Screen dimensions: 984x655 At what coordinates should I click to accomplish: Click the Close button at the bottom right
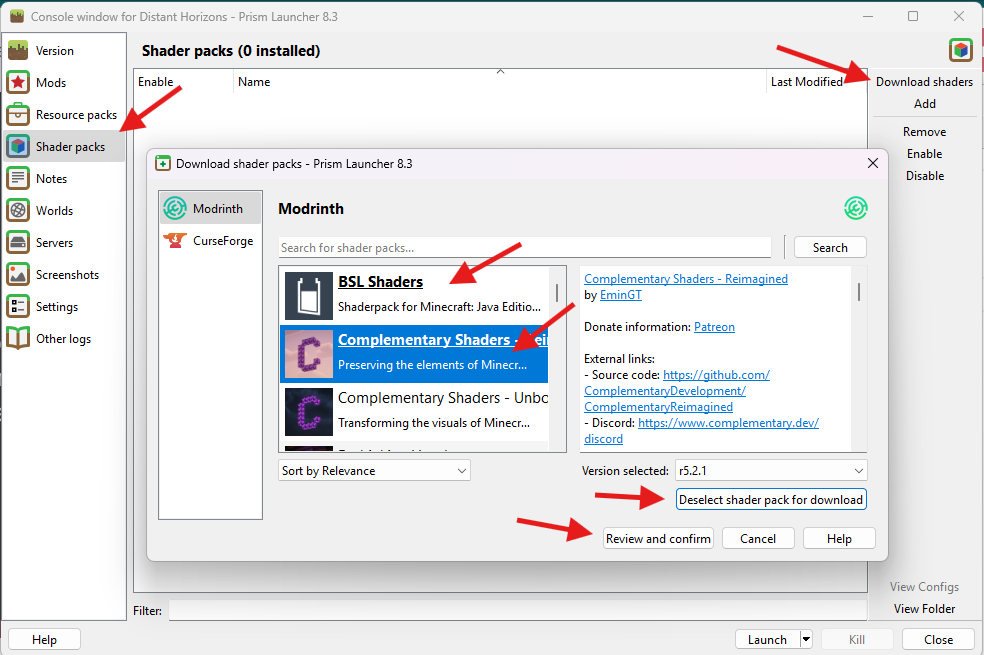pyautogui.click(x=938, y=639)
